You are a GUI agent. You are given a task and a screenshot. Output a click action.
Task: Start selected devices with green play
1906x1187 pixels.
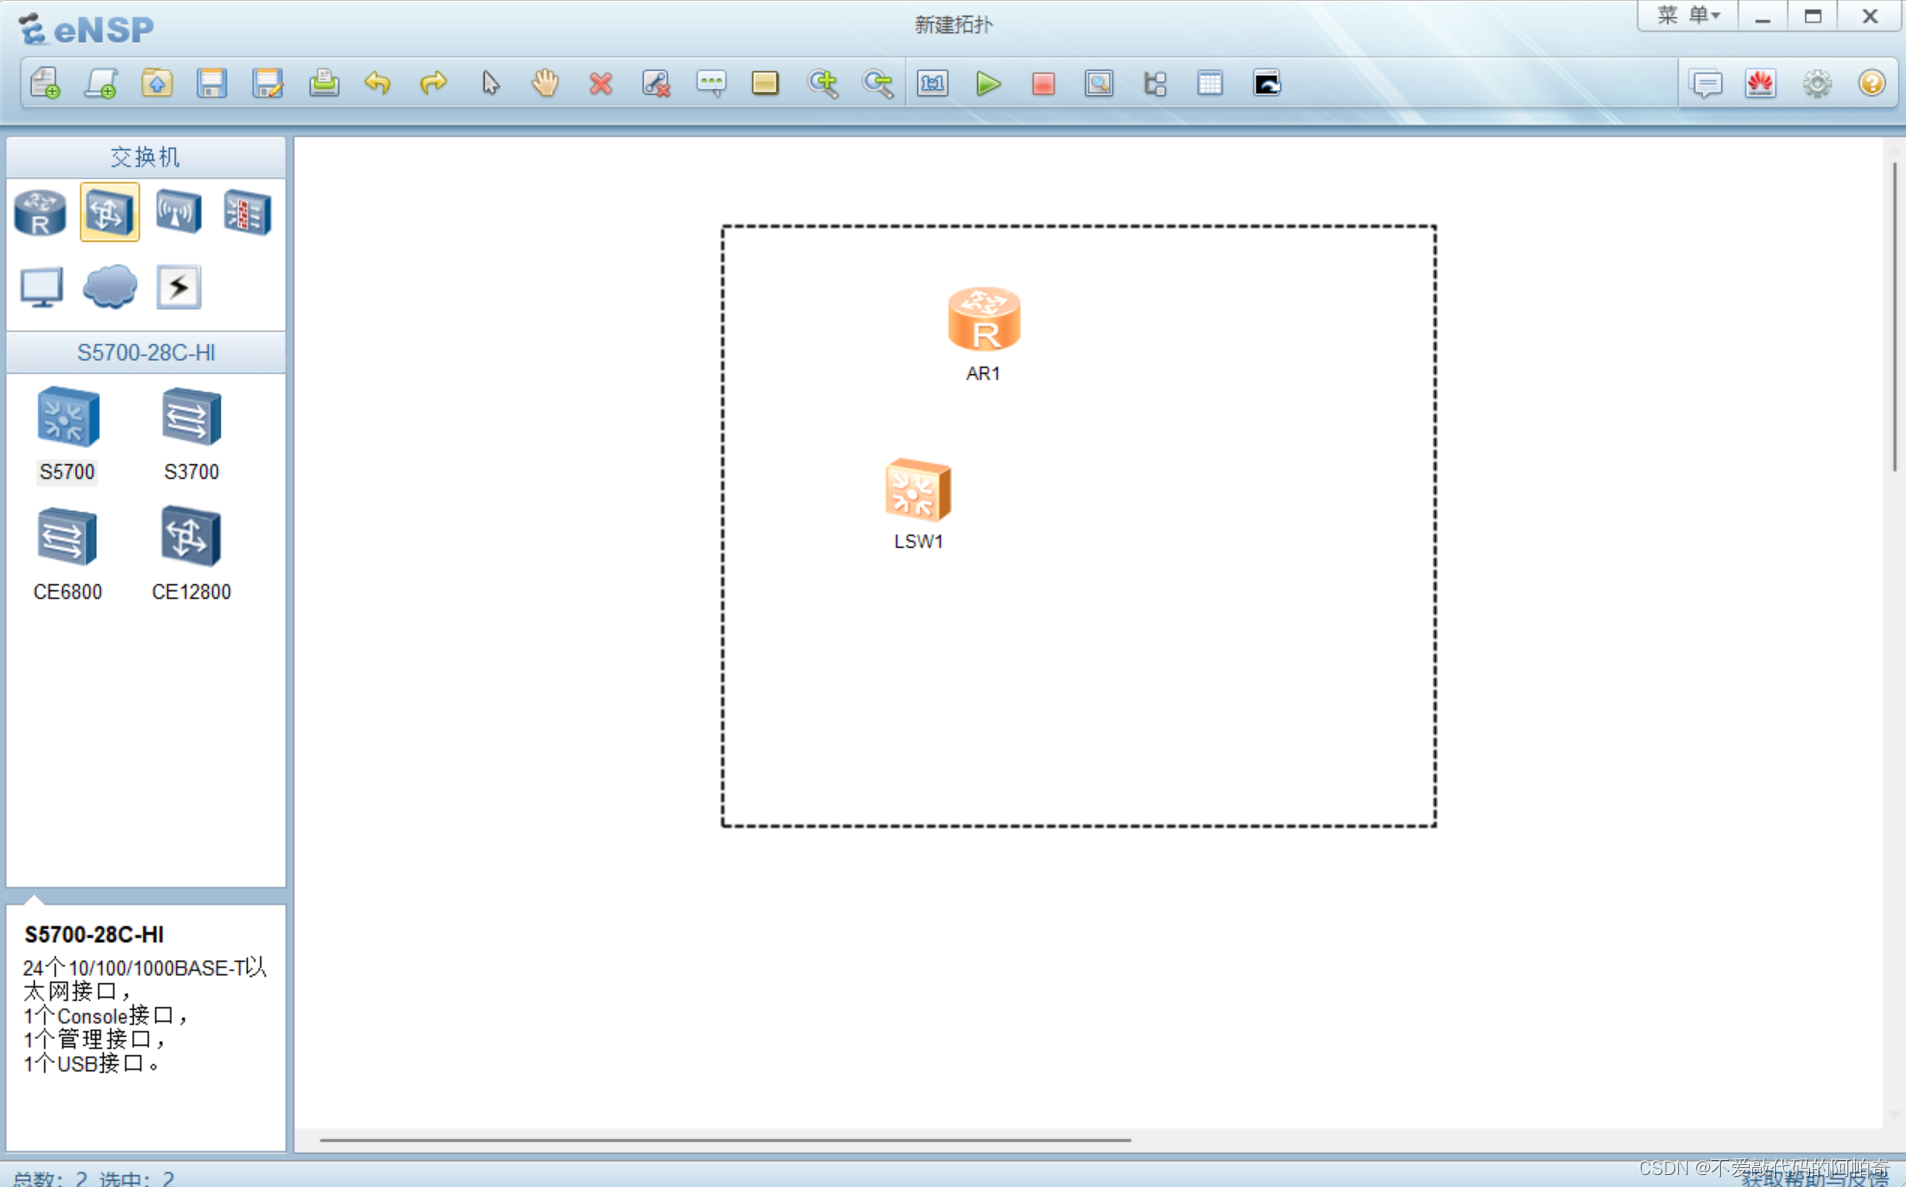[x=988, y=83]
